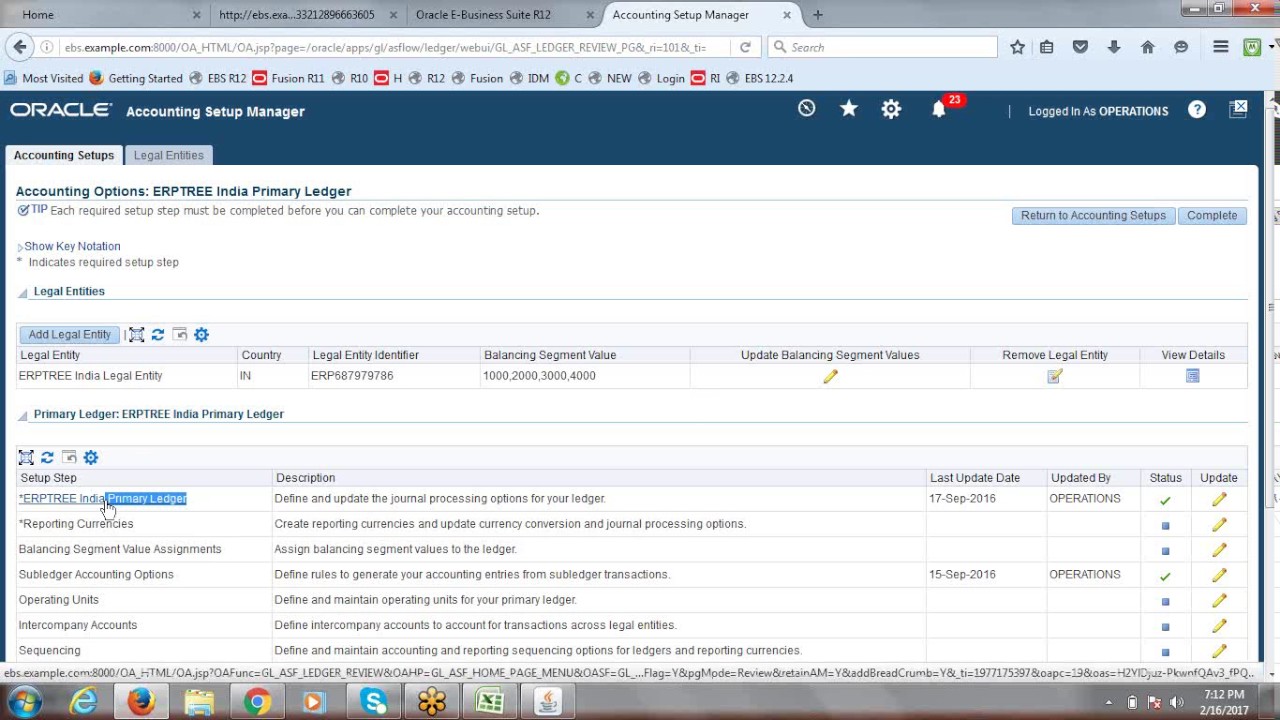Detach the Primary Ledger setup table
1280x720 pixels.
pos(26,457)
